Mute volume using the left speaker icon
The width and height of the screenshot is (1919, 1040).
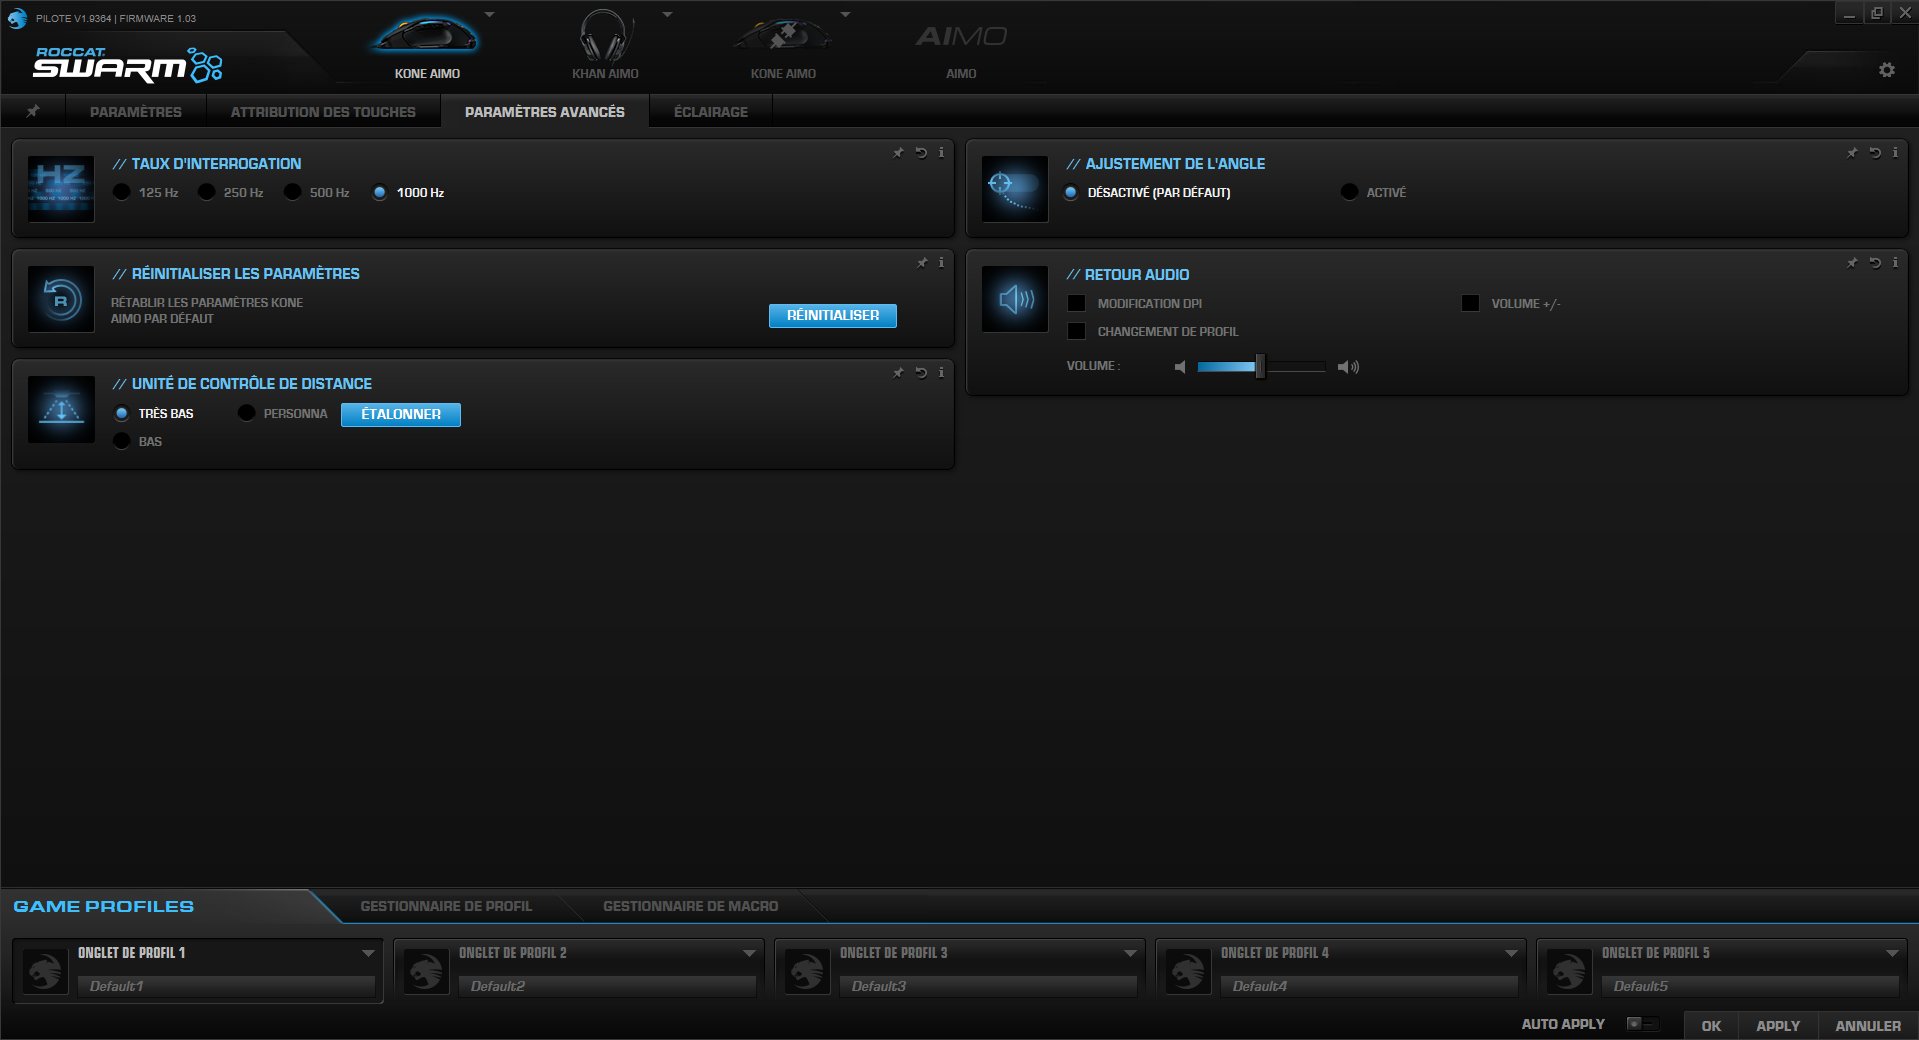tap(1181, 367)
